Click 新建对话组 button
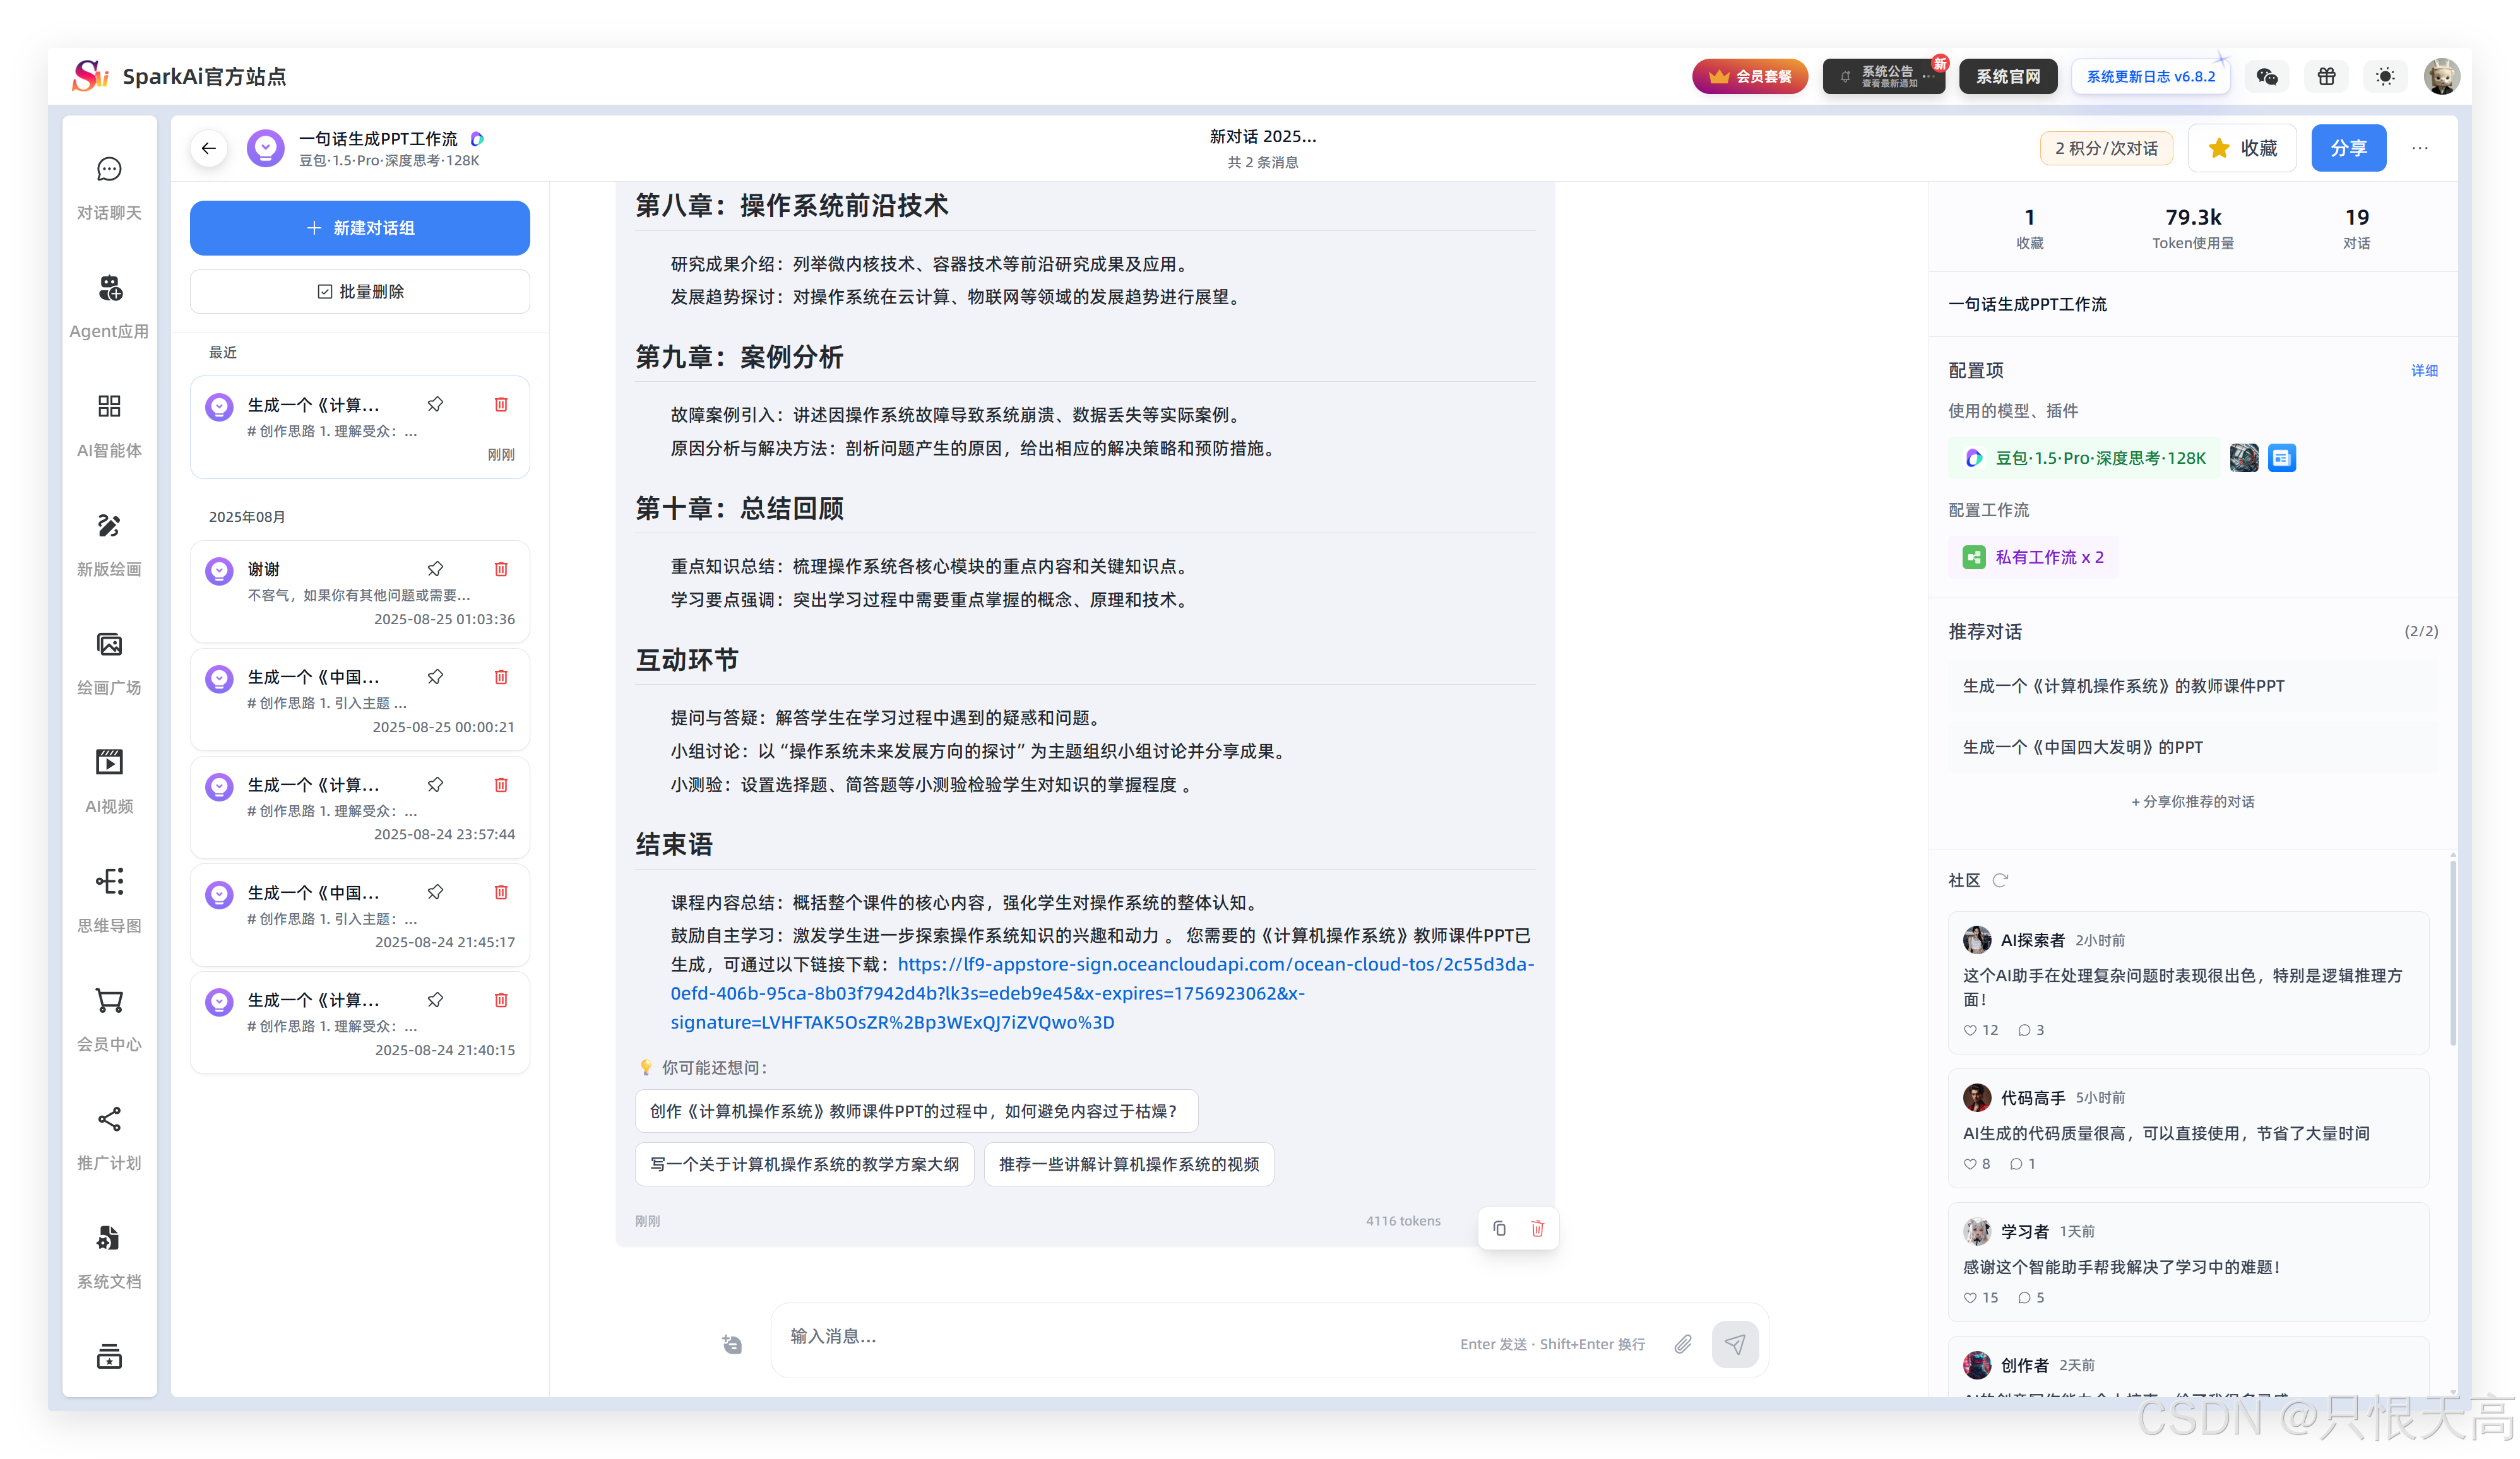Image resolution: width=2520 pixels, height=1459 pixels. [x=360, y=228]
